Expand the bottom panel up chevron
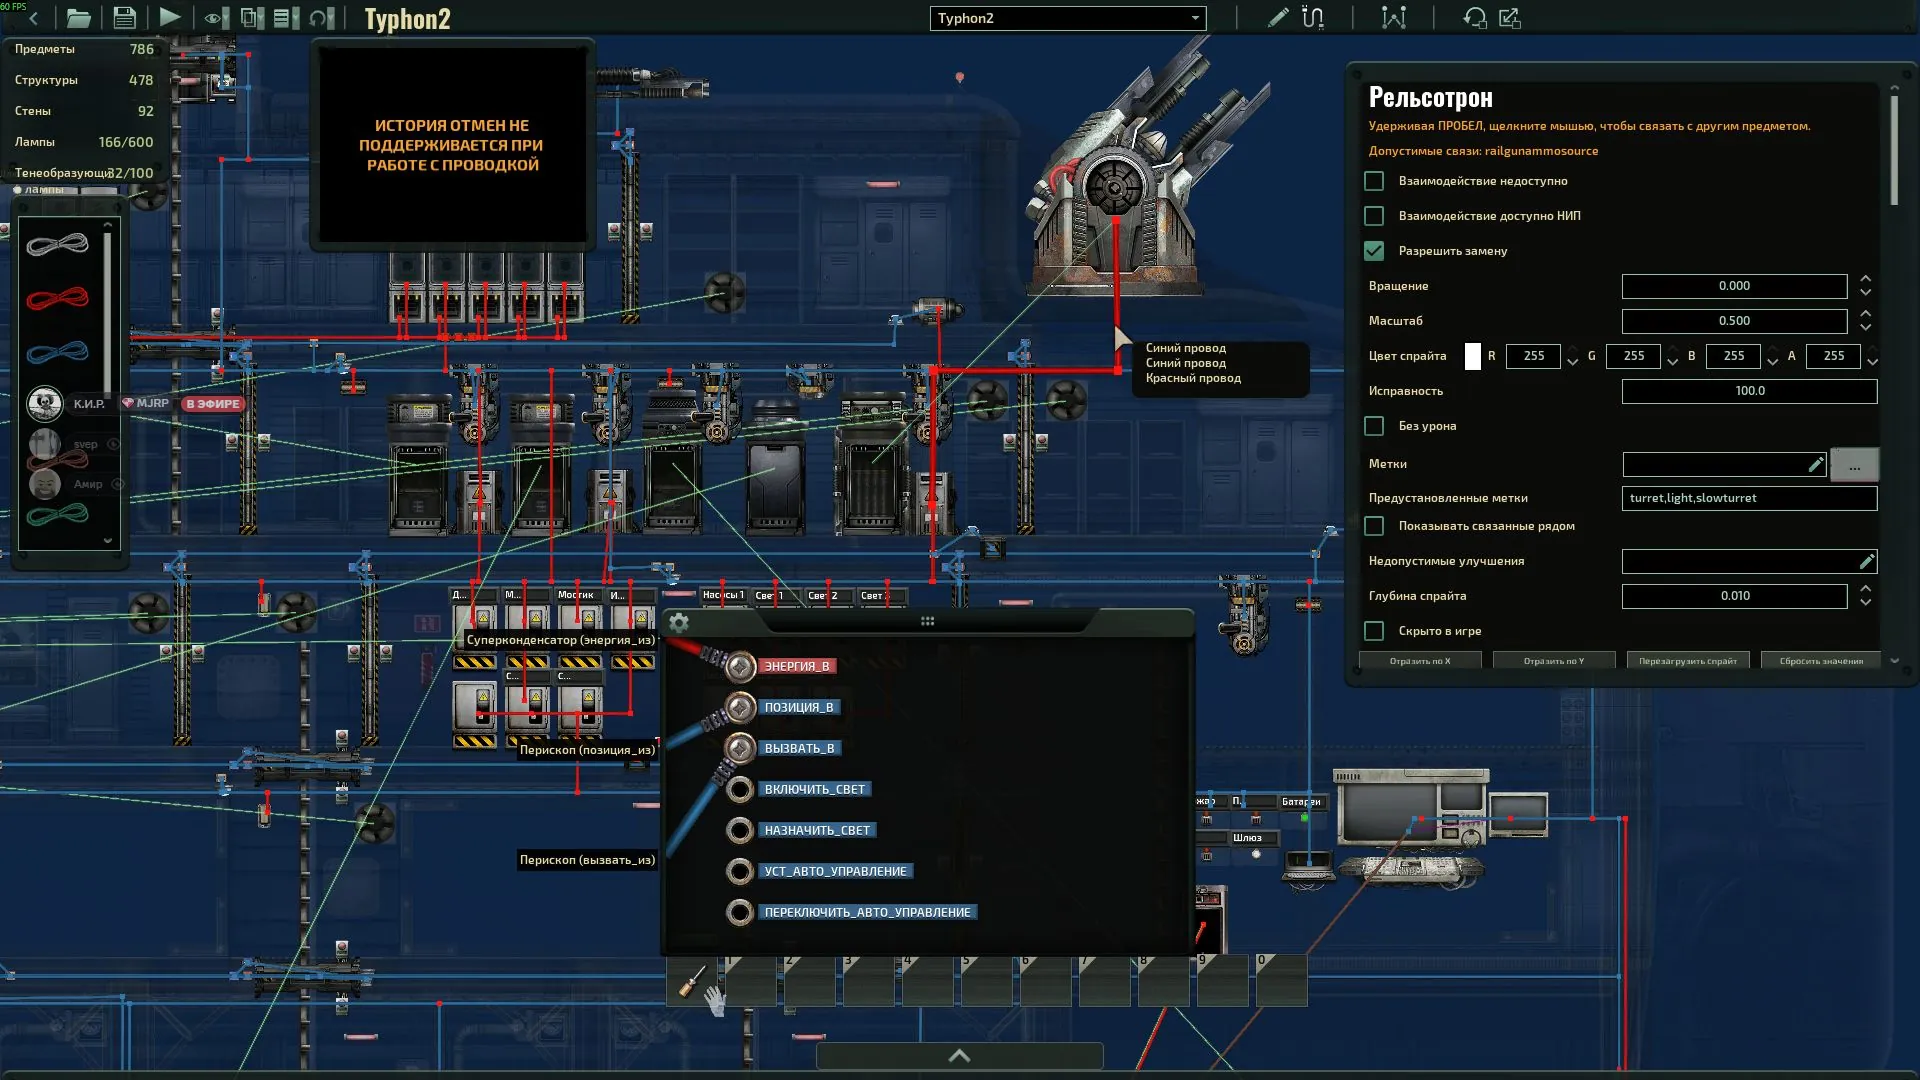 tap(959, 1056)
